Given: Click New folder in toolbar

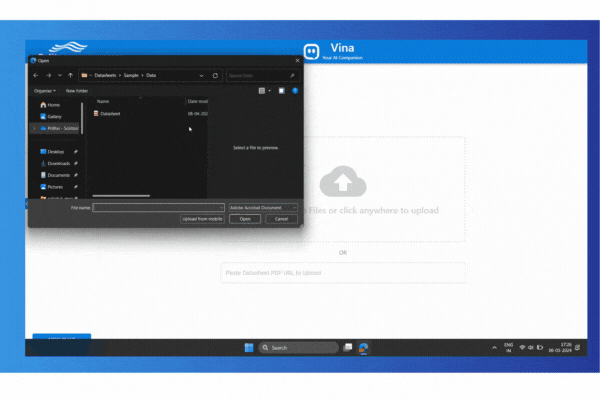Looking at the screenshot, I should pos(77,90).
